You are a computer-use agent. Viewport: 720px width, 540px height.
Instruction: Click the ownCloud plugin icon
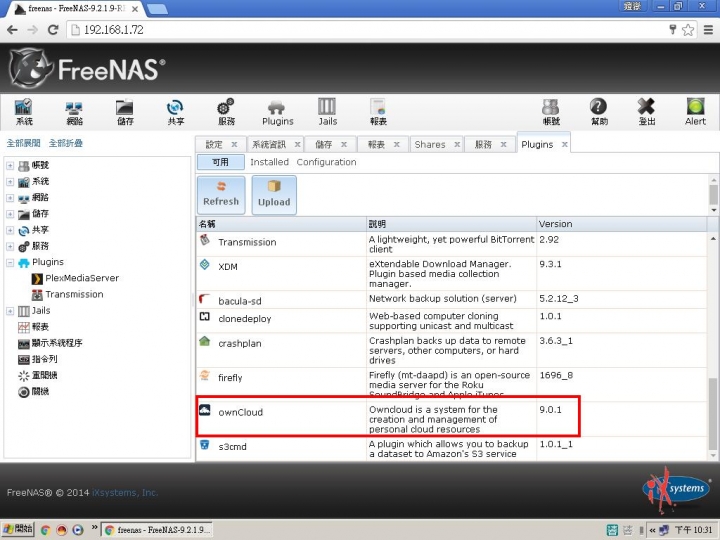[x=205, y=410]
